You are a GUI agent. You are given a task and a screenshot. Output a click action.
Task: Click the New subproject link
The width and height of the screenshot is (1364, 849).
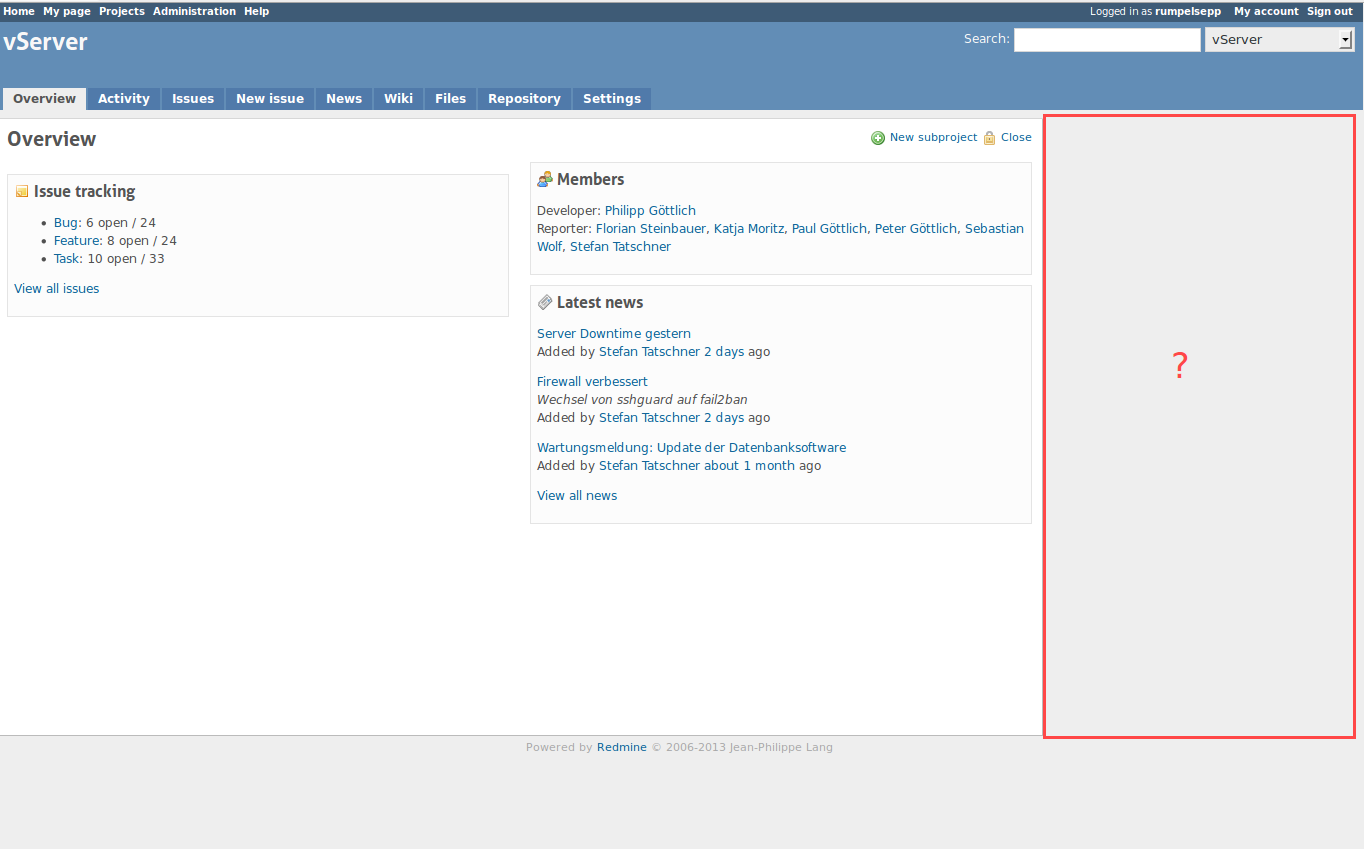933,138
